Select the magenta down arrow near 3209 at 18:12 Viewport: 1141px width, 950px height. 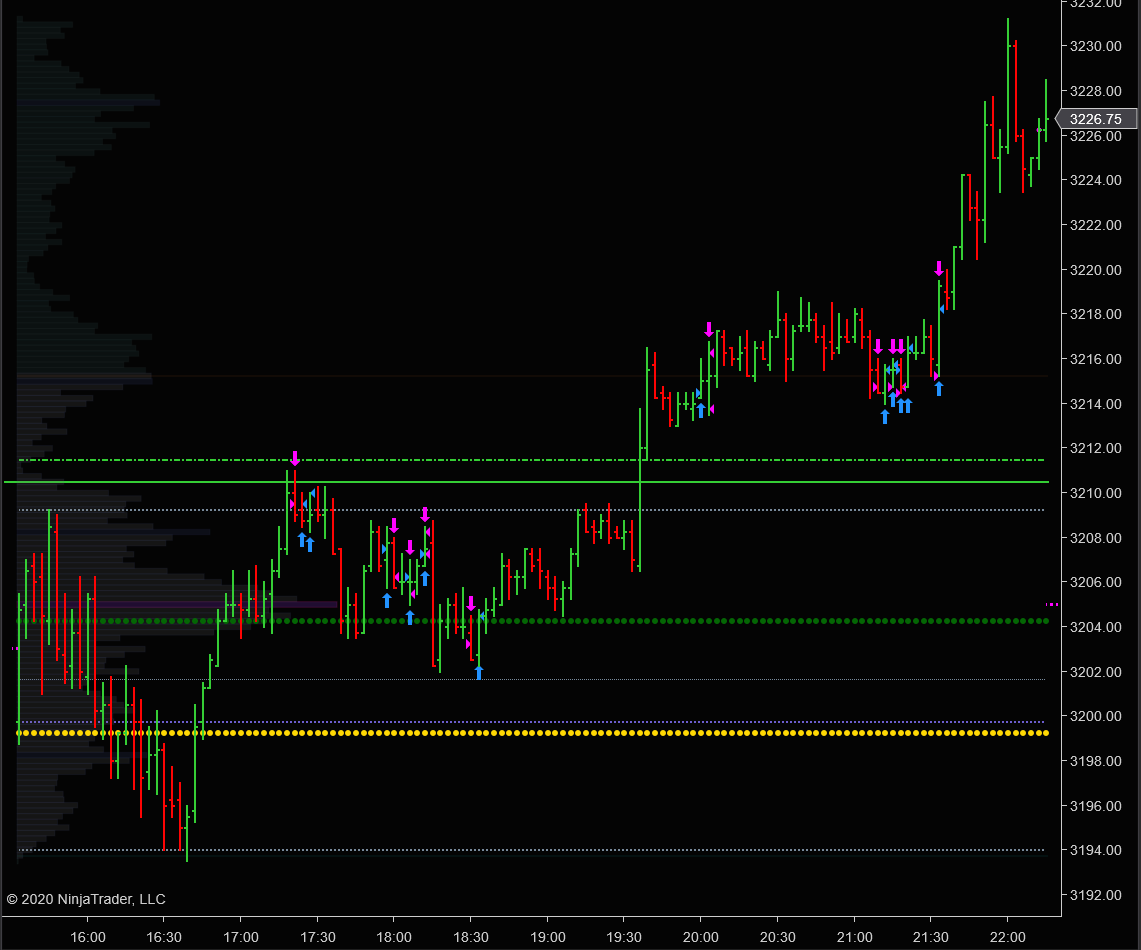[425, 514]
